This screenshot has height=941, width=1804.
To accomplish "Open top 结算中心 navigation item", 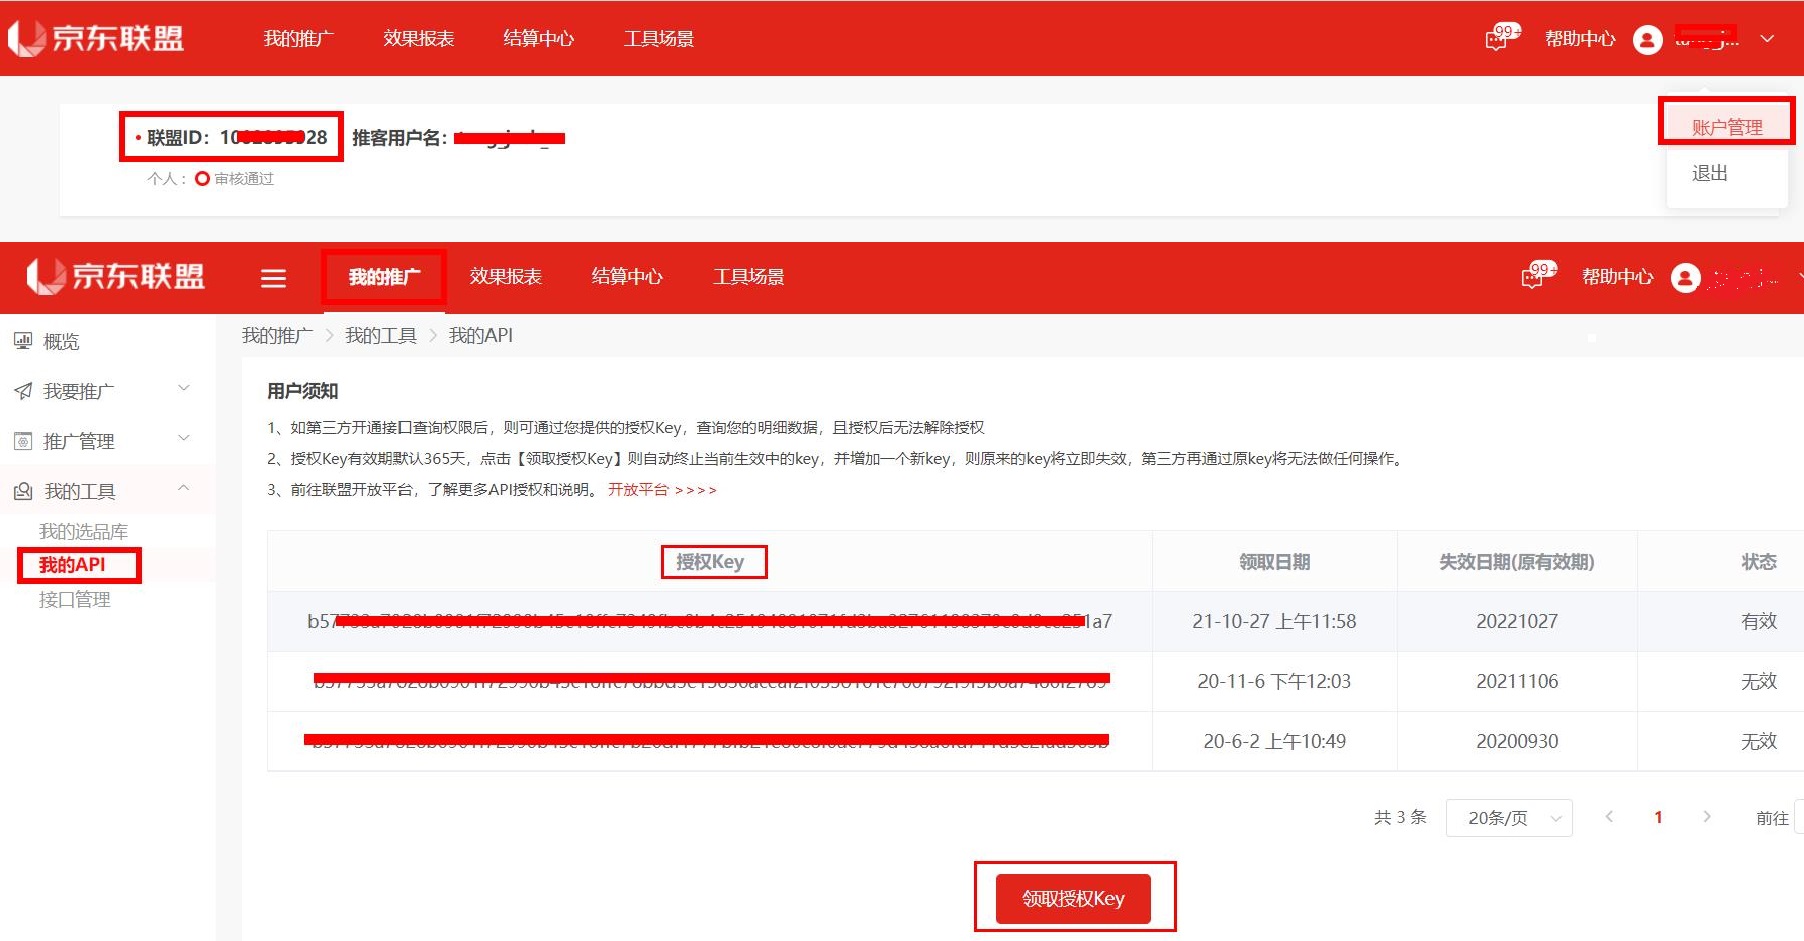I will click(538, 38).
